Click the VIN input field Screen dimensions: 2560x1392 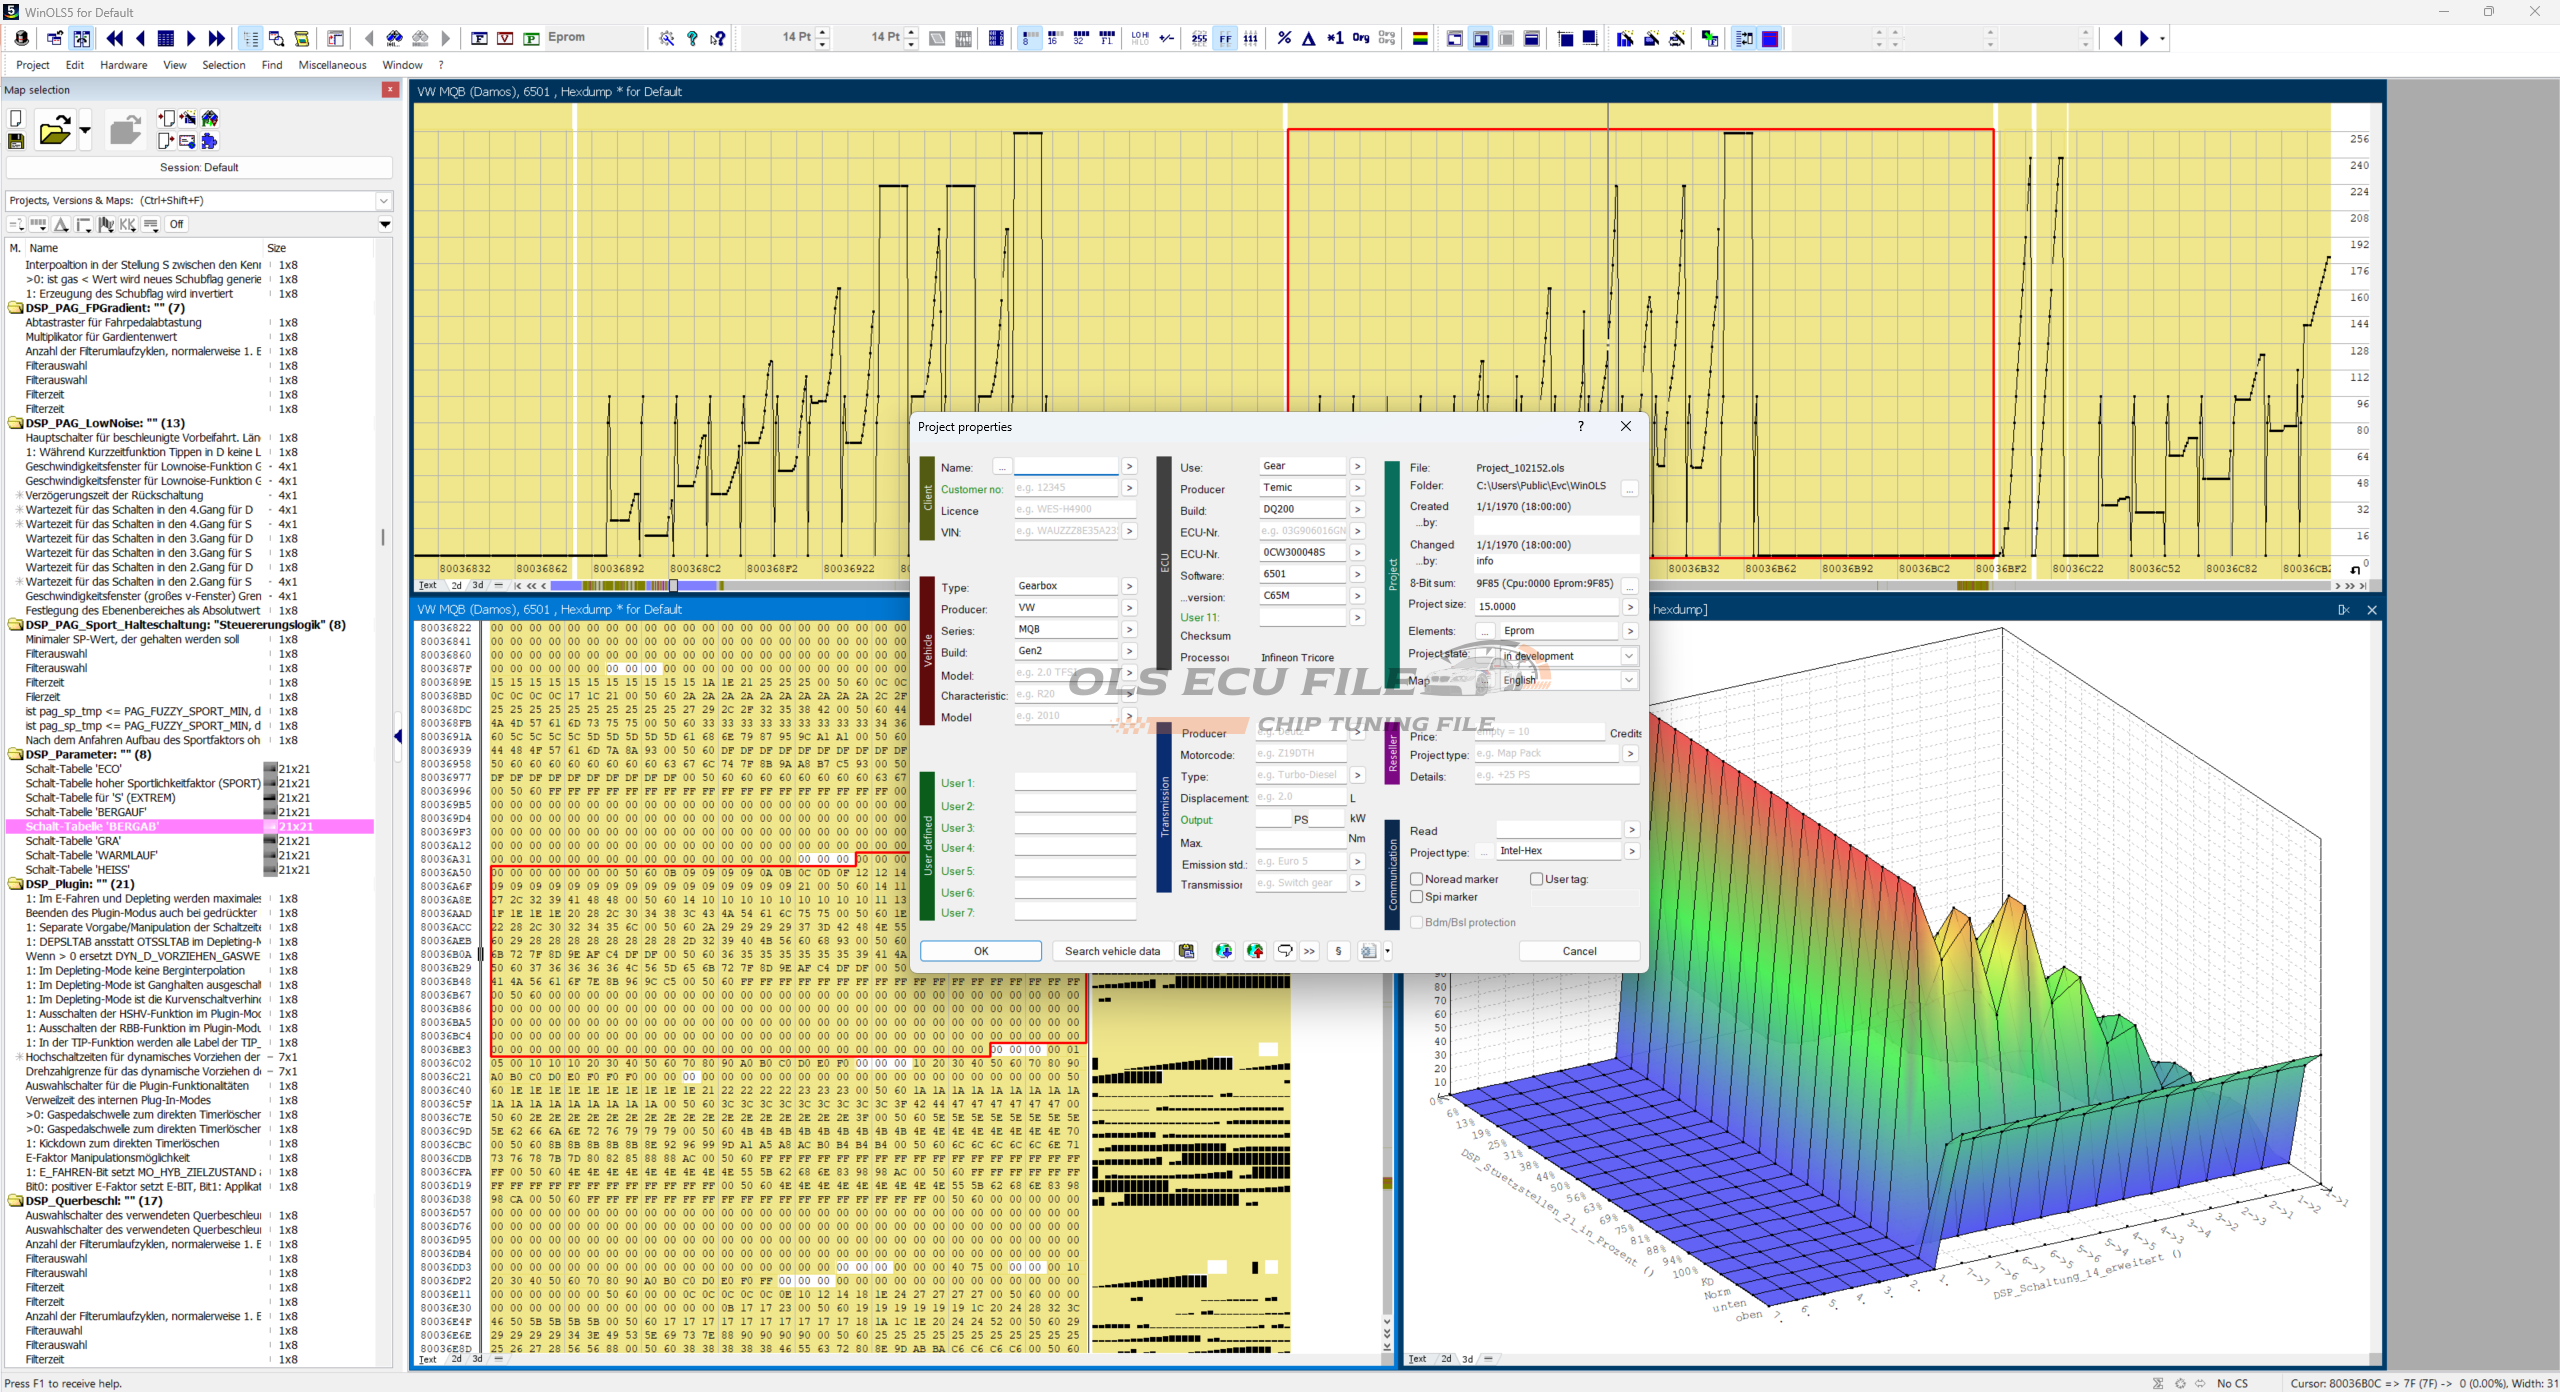click(1066, 531)
